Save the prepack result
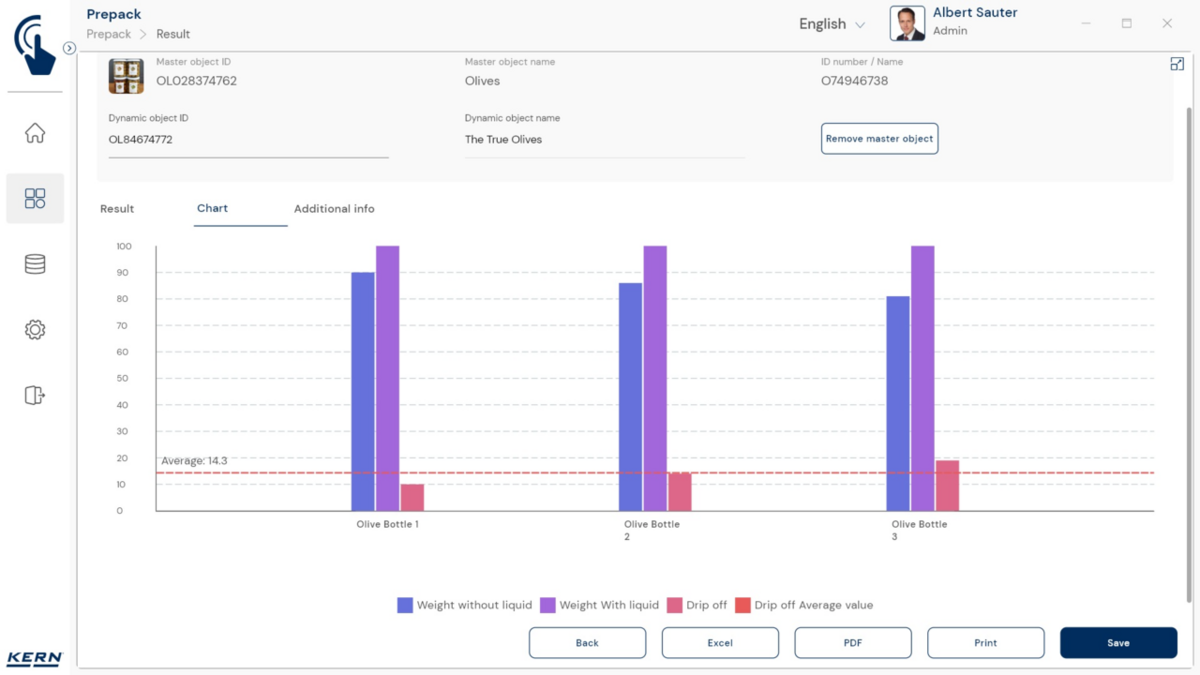 pos(1118,643)
